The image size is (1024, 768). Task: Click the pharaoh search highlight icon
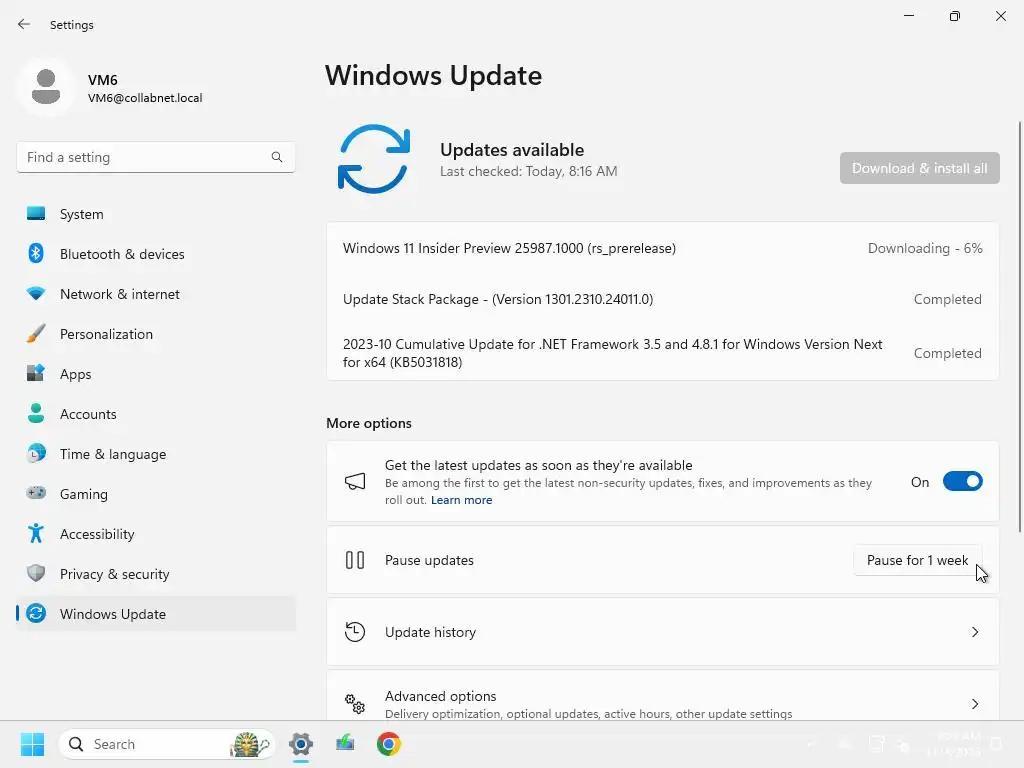pos(249,744)
